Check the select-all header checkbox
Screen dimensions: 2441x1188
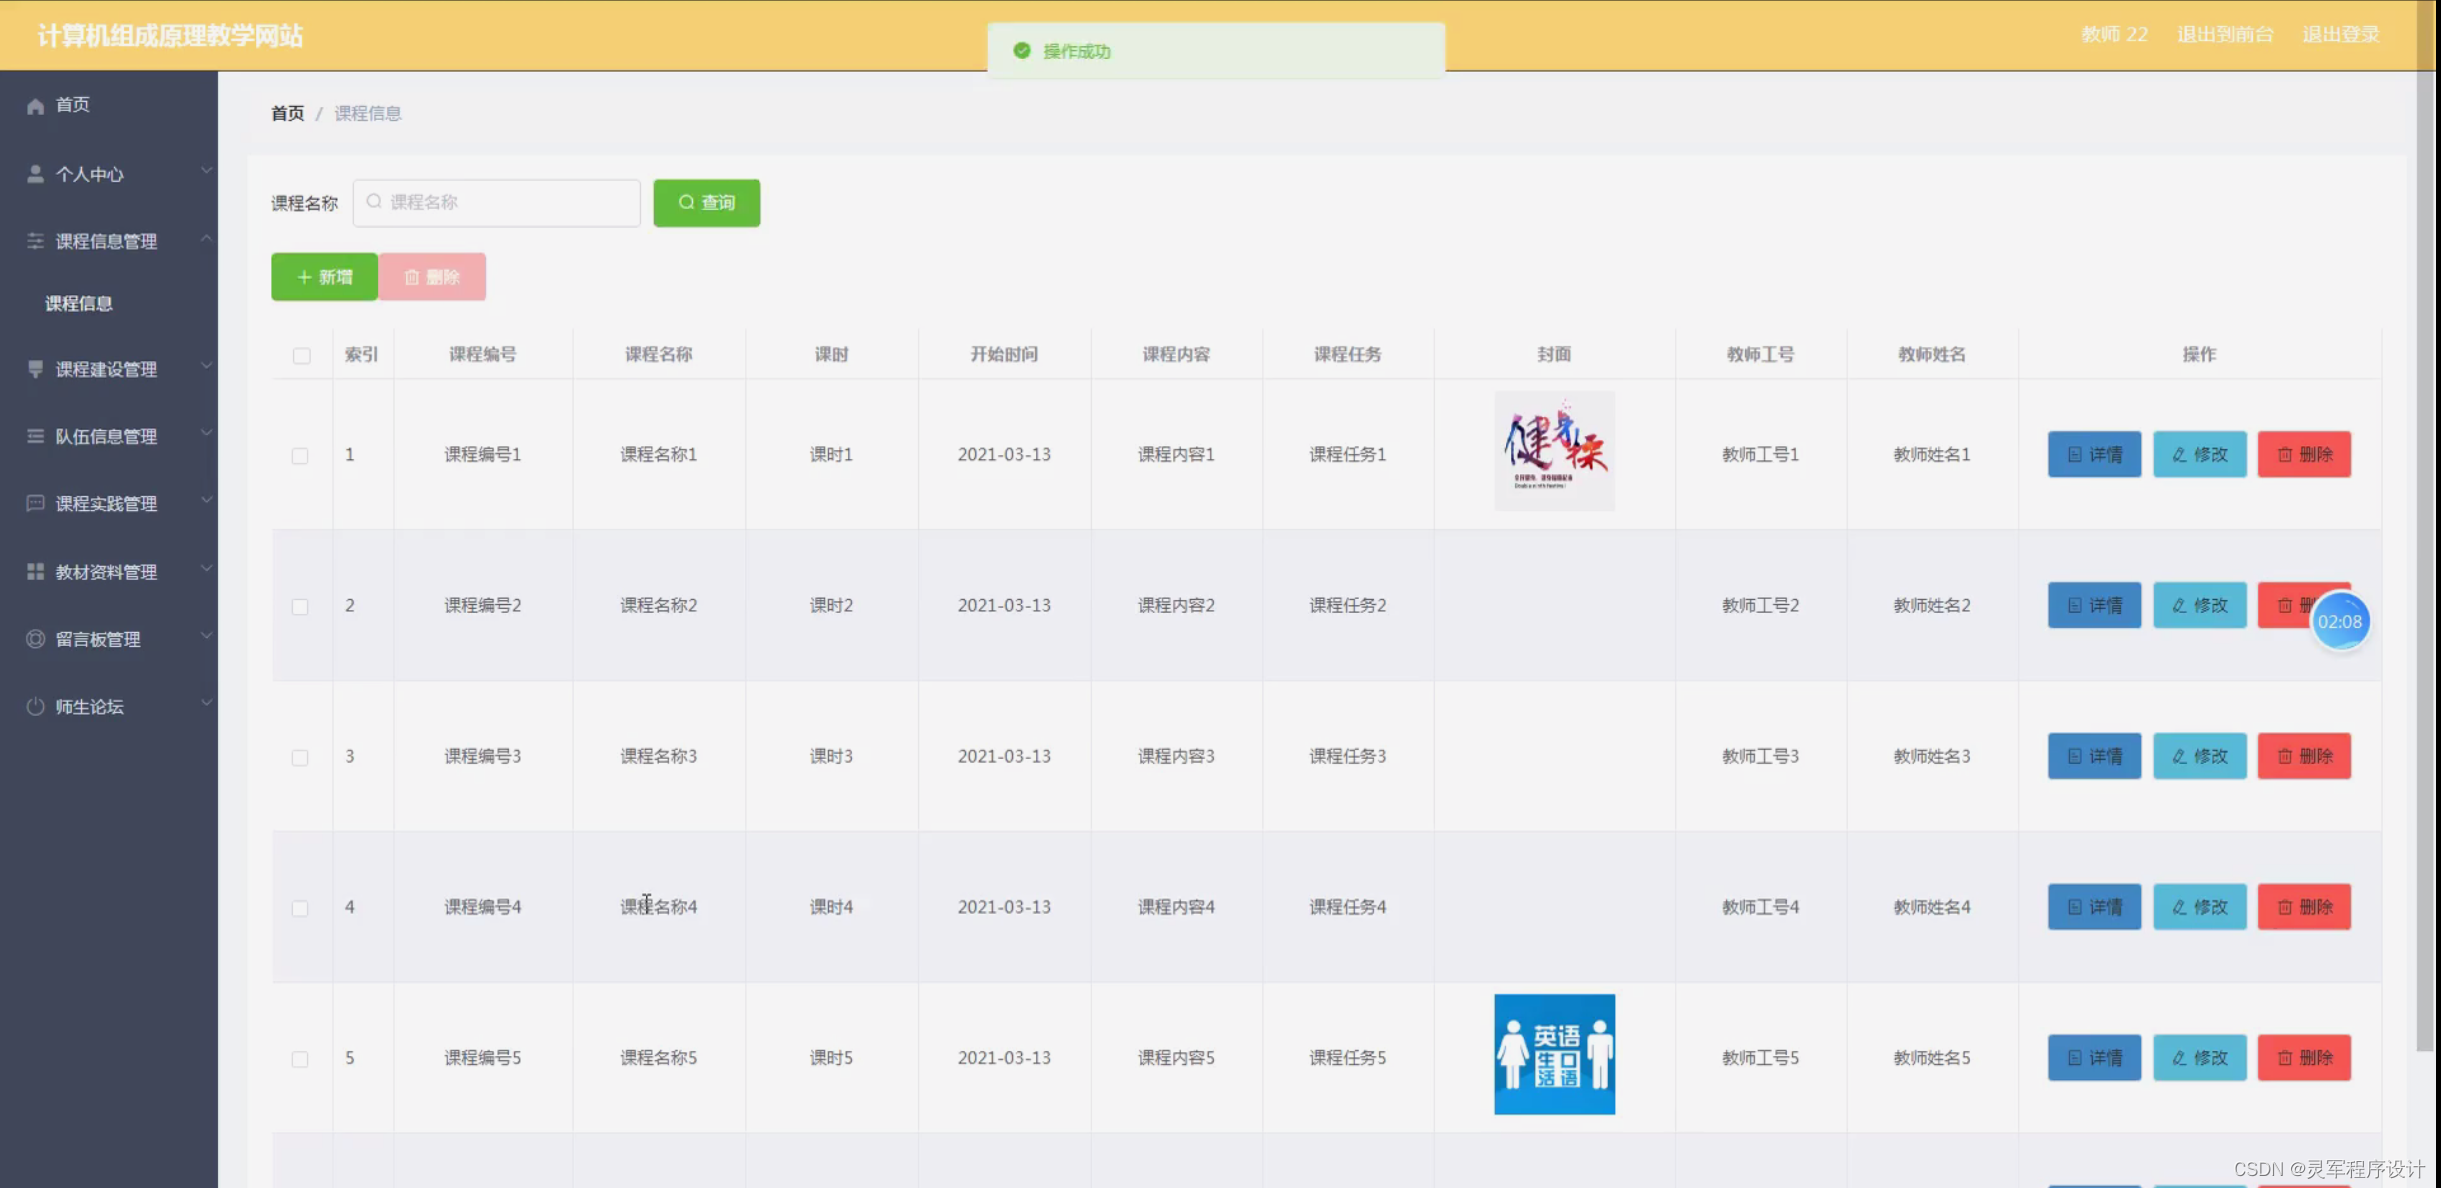302,356
